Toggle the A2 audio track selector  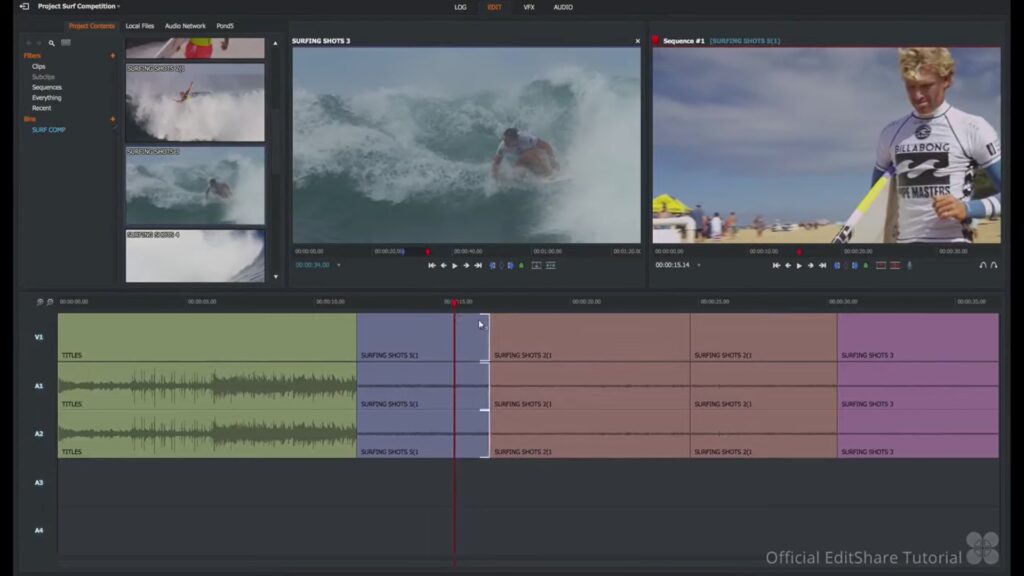pos(40,434)
